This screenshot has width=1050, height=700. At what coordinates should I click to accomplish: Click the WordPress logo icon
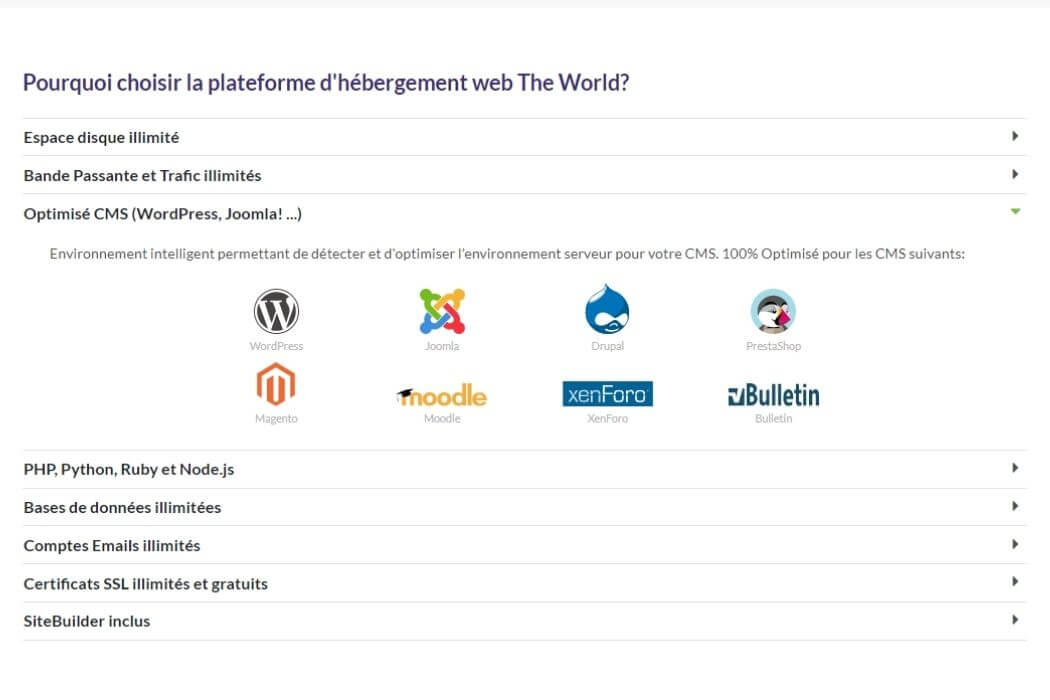(x=276, y=311)
